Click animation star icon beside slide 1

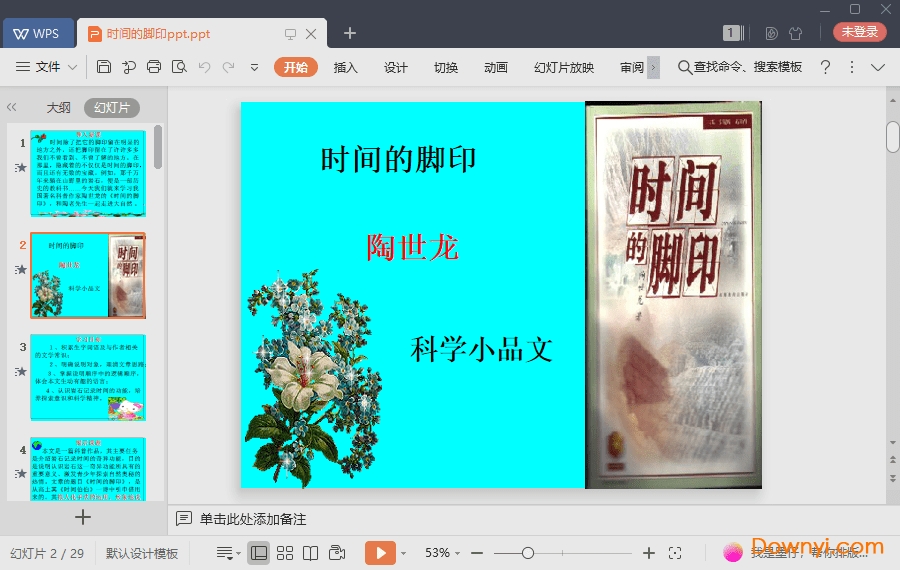coord(21,168)
